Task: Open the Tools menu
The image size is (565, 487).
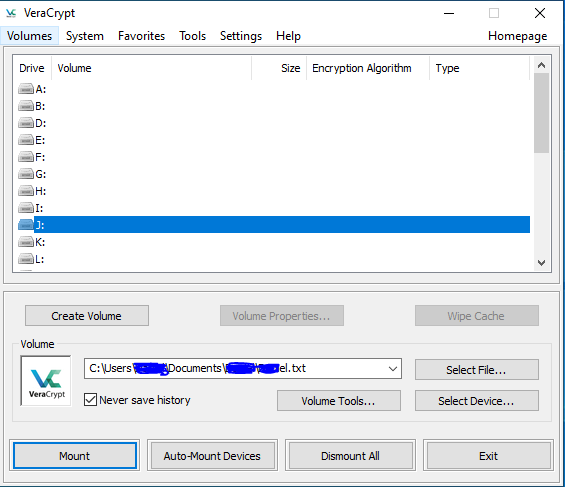Action: 192,36
